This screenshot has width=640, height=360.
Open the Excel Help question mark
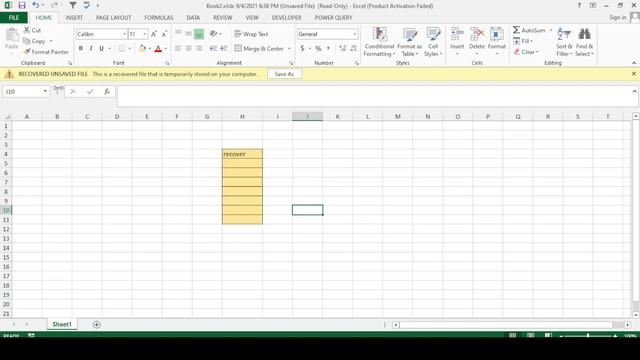pyautogui.click(x=579, y=5)
